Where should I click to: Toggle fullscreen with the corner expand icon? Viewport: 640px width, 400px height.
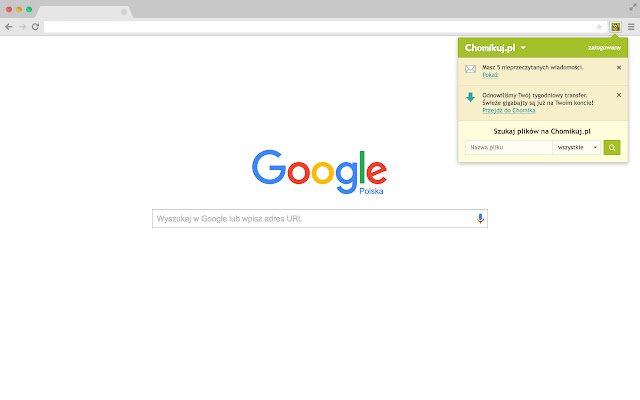pos(633,7)
